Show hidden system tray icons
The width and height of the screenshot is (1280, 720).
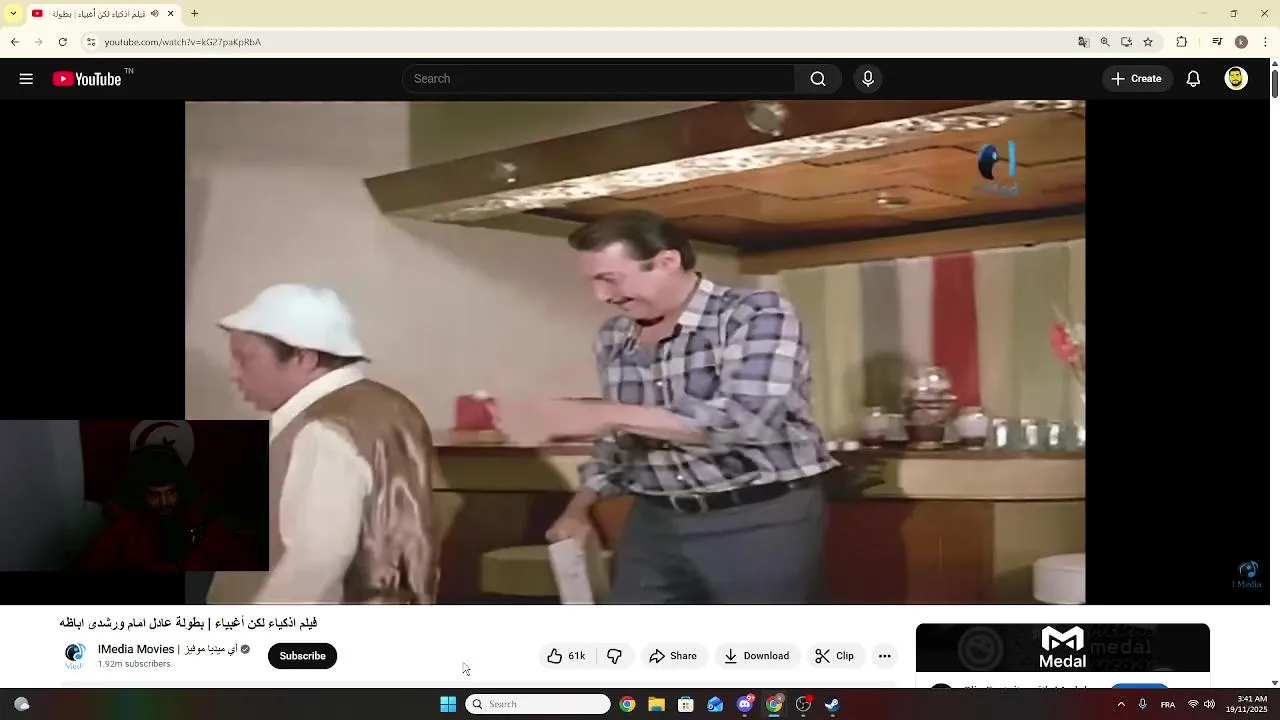[1121, 704]
